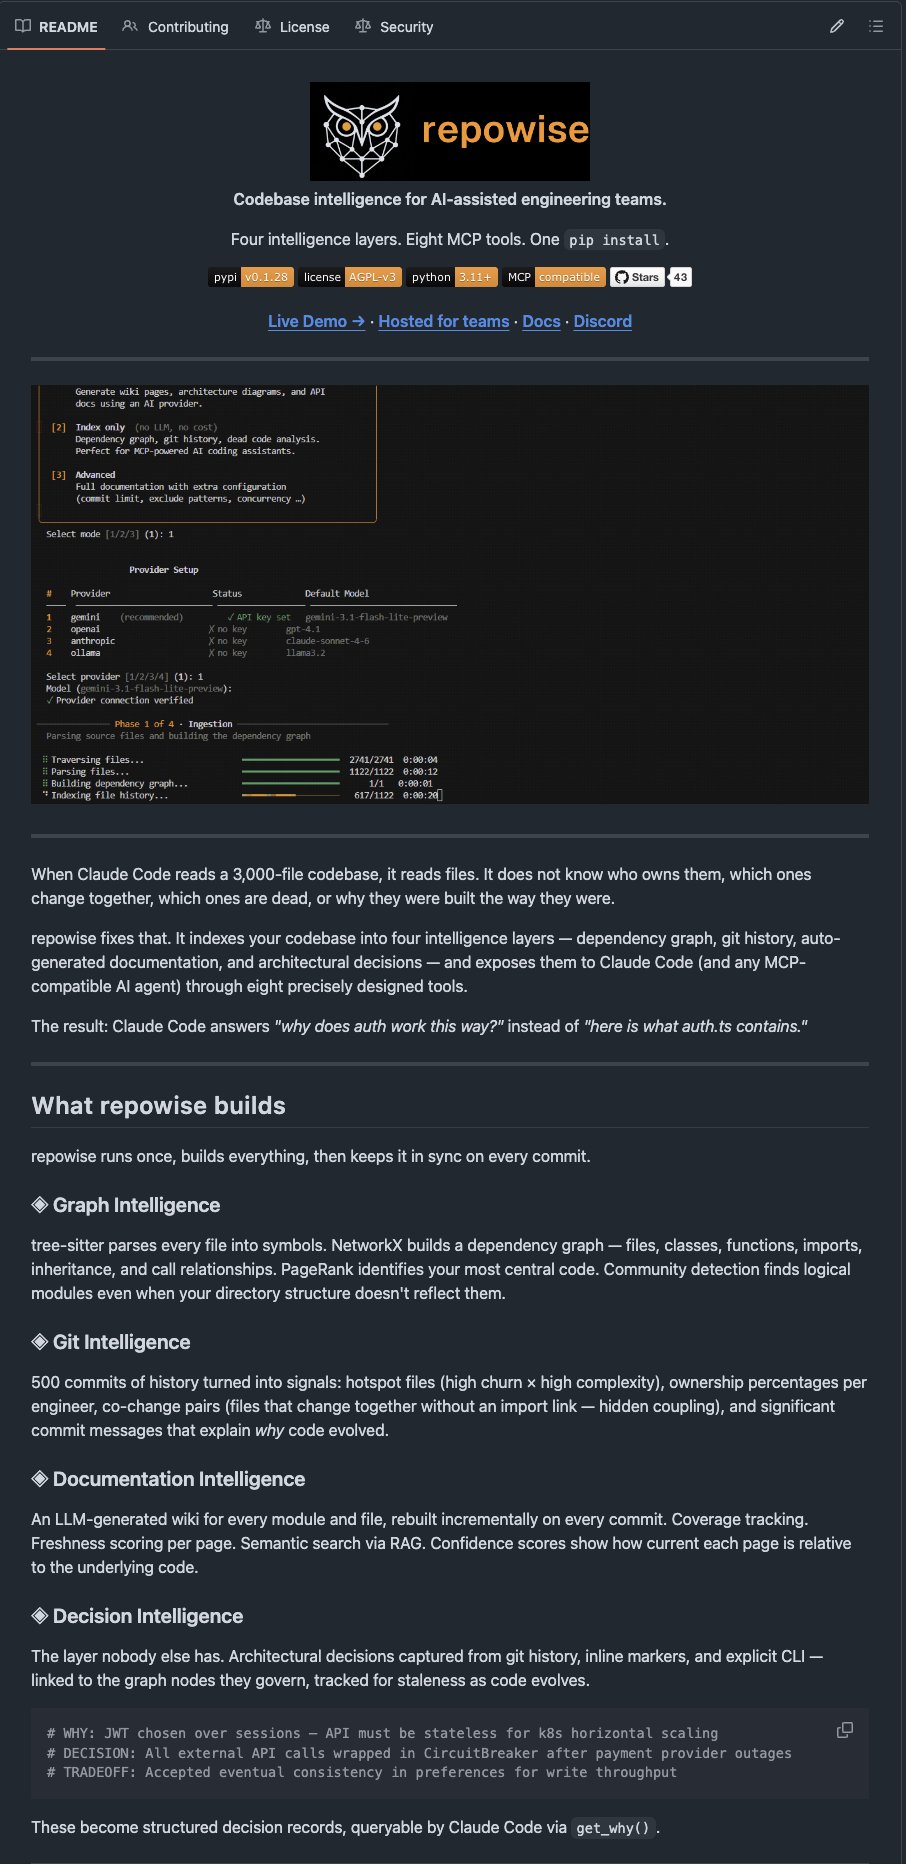This screenshot has height=1864, width=906.
Task: Switch to the Security tab
Action: pyautogui.click(x=394, y=27)
